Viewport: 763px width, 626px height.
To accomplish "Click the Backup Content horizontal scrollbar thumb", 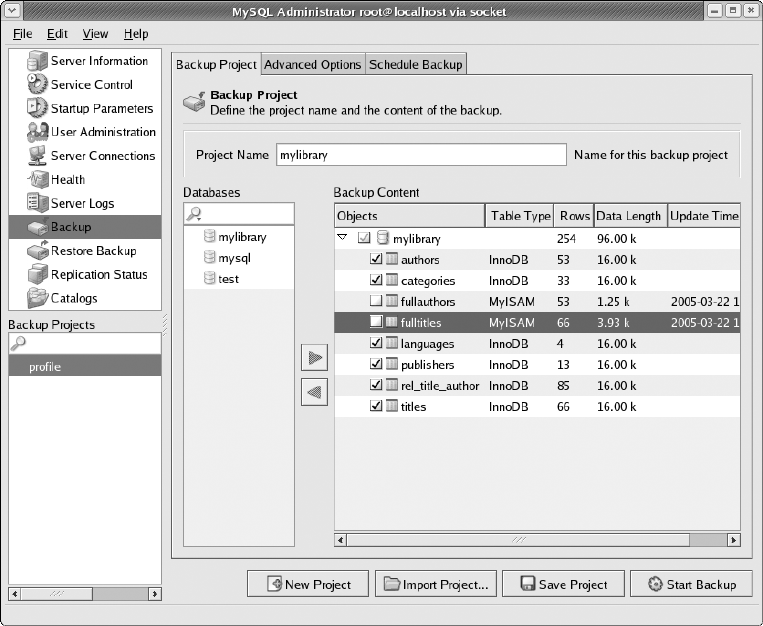I will (518, 540).
